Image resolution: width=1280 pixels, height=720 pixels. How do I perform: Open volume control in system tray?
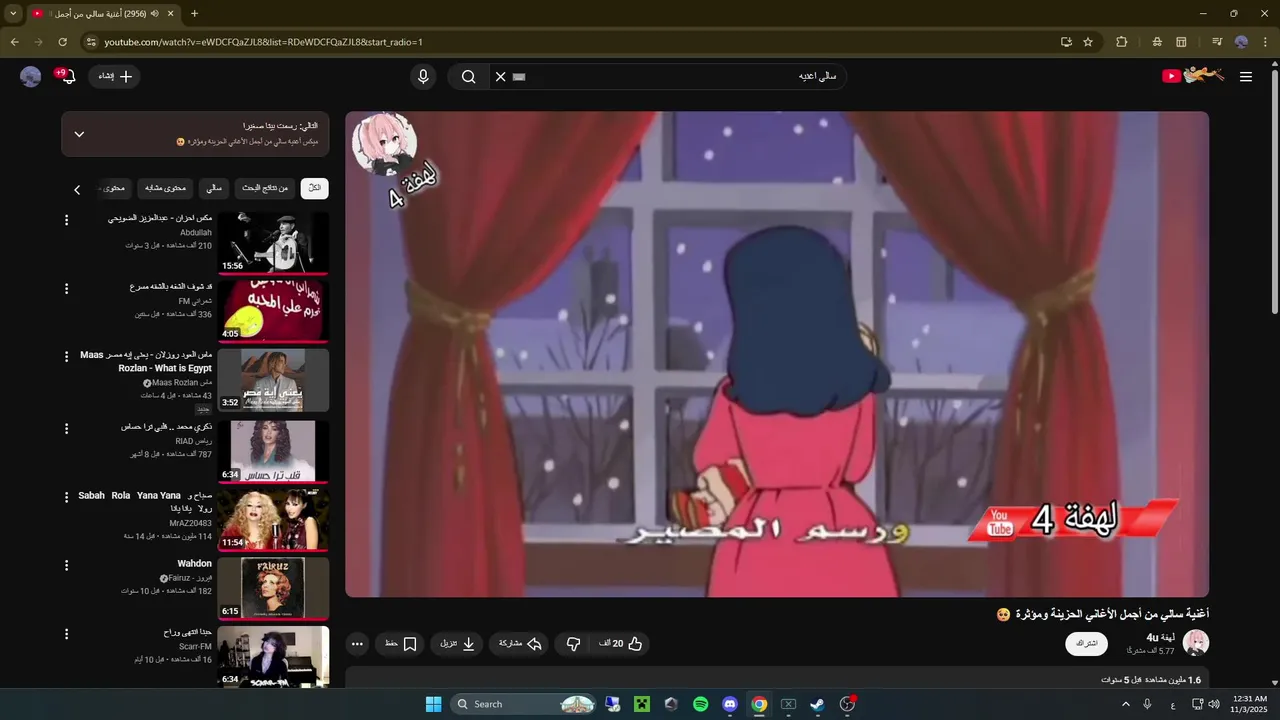pyautogui.click(x=1213, y=704)
